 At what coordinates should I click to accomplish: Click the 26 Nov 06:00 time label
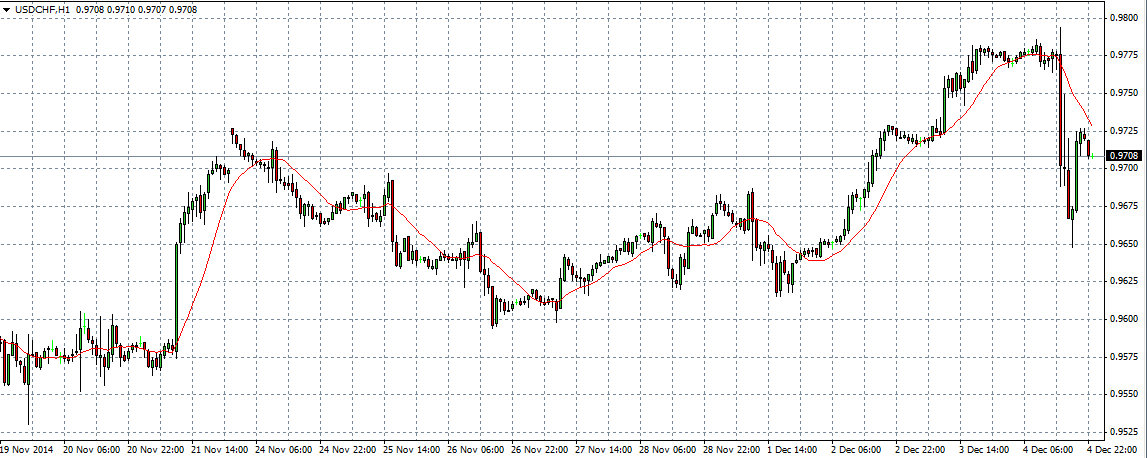click(474, 448)
